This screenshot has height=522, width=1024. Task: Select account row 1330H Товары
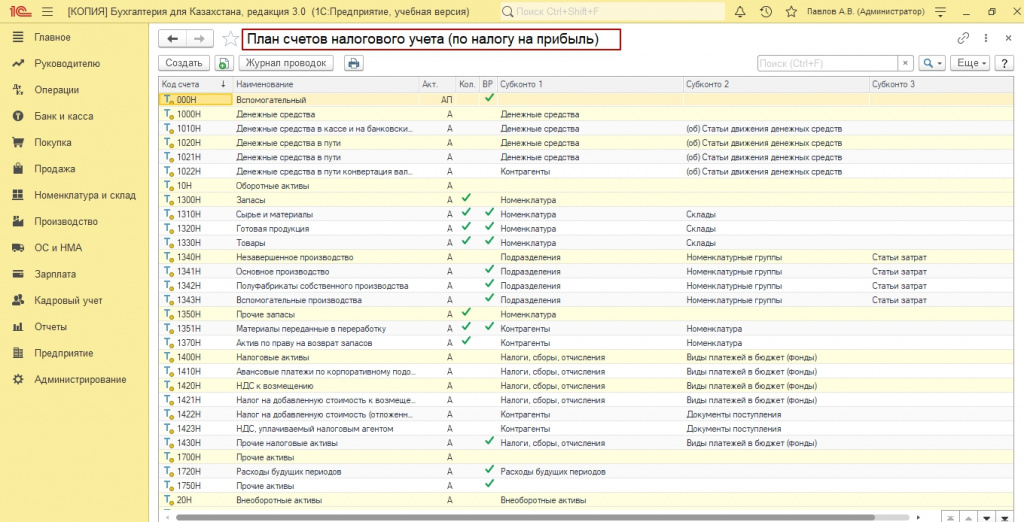(586, 242)
